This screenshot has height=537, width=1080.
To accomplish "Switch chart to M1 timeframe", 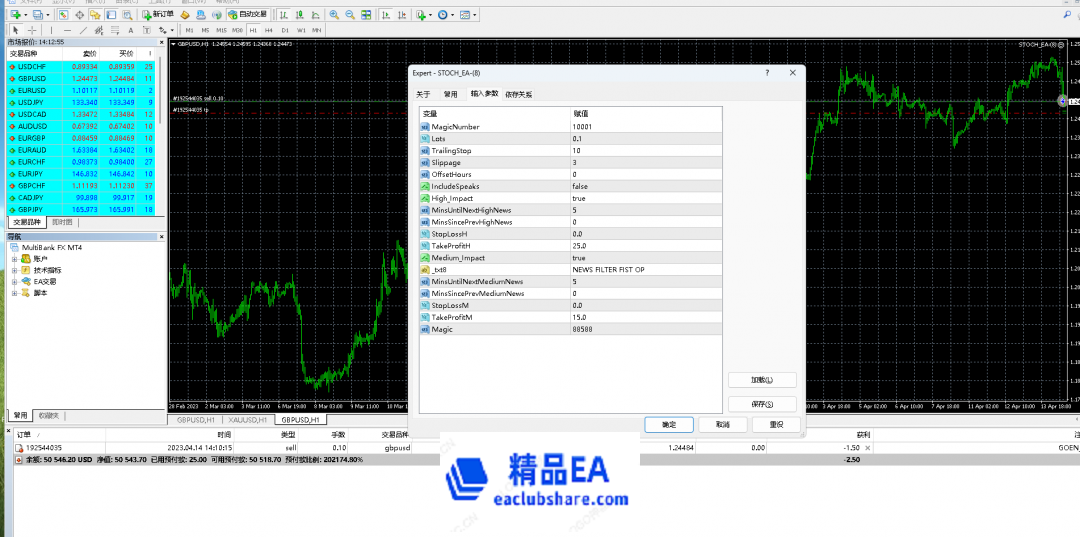I will point(189,30).
